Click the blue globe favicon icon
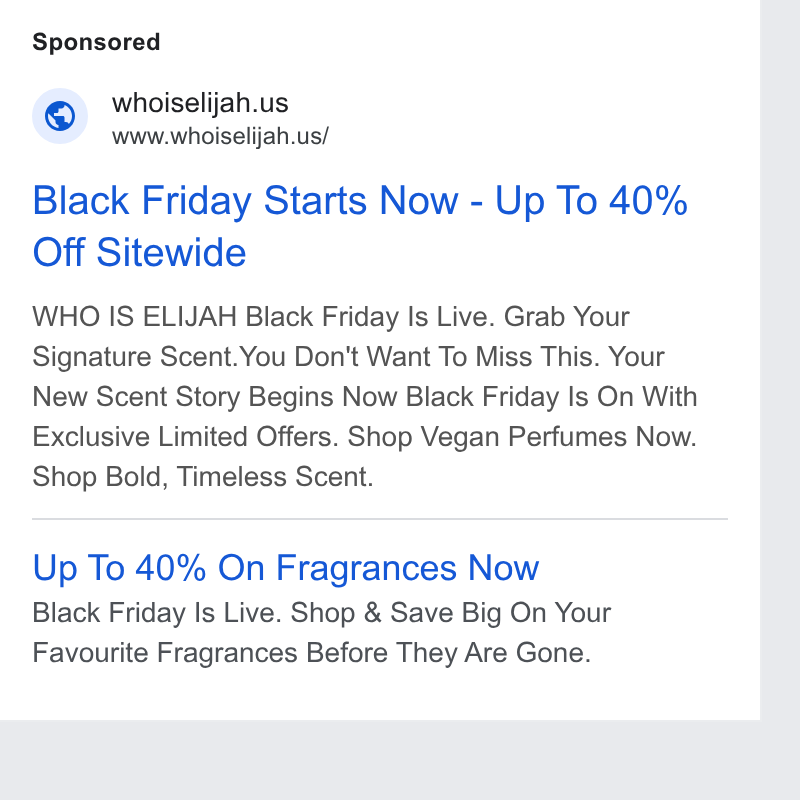Image resolution: width=800 pixels, height=800 pixels. 60,116
